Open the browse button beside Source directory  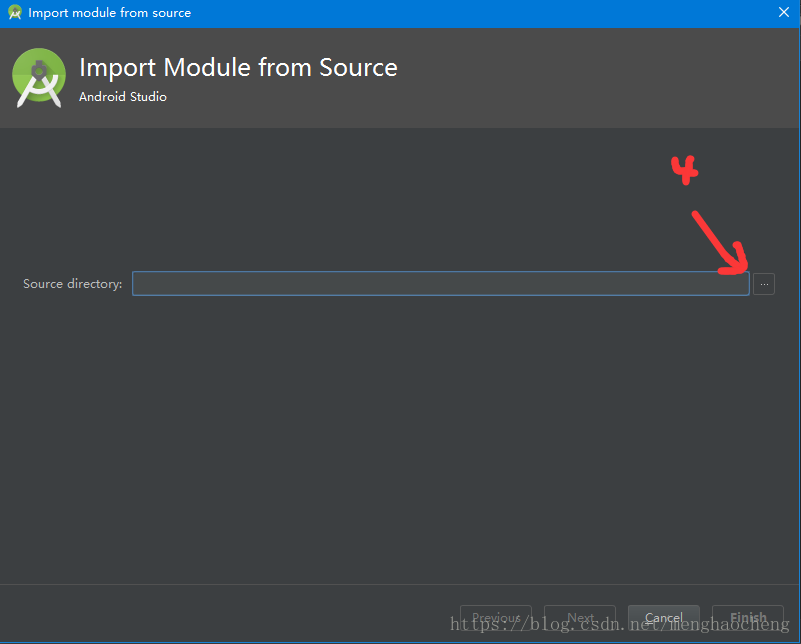(x=764, y=284)
